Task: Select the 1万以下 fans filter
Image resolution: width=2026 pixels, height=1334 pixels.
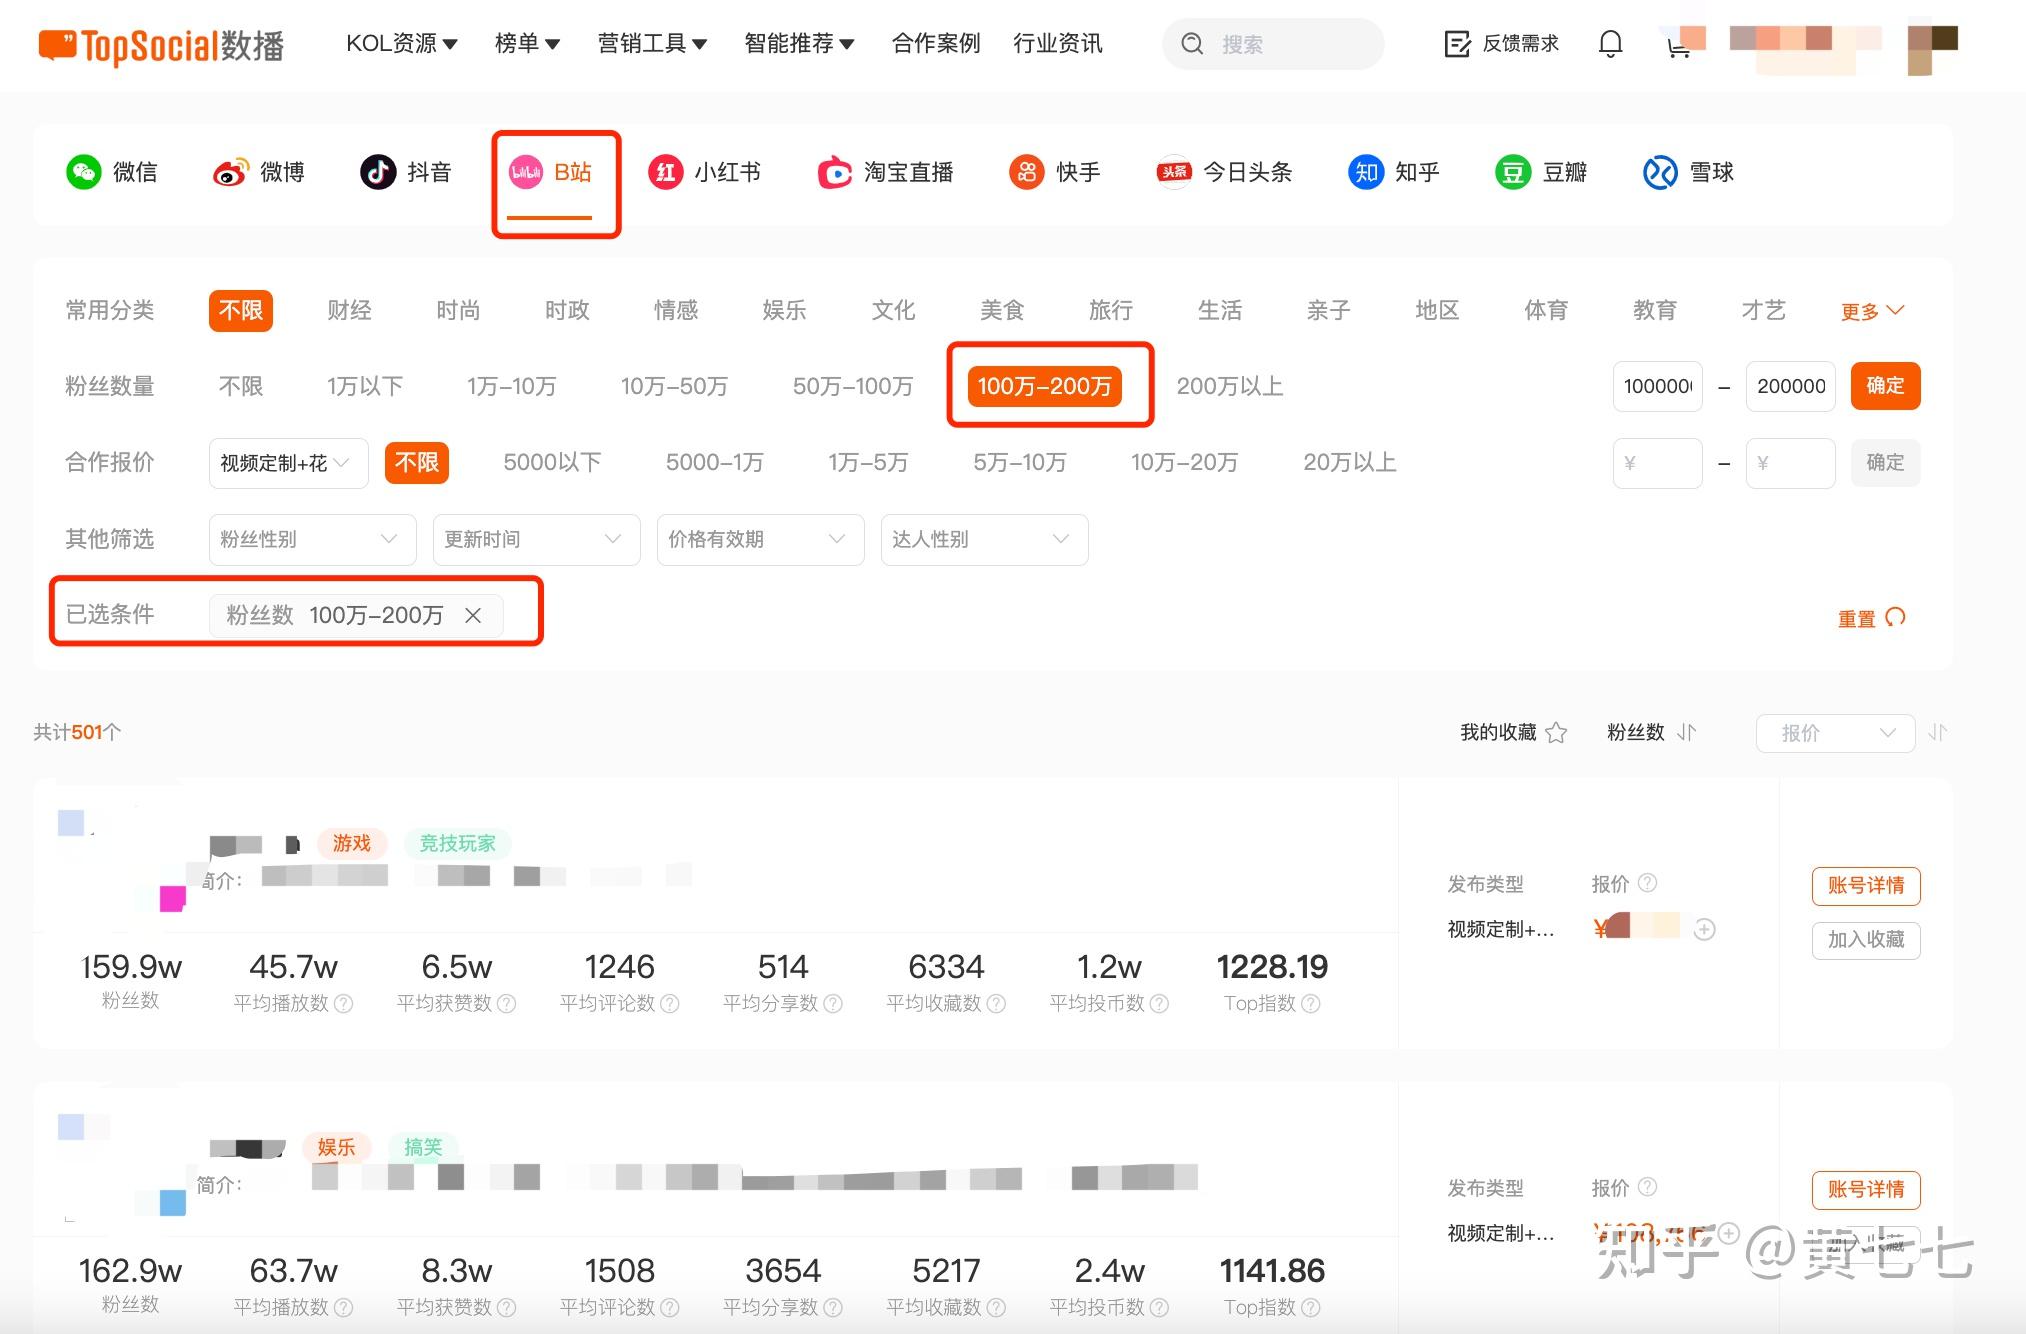Action: [x=365, y=386]
